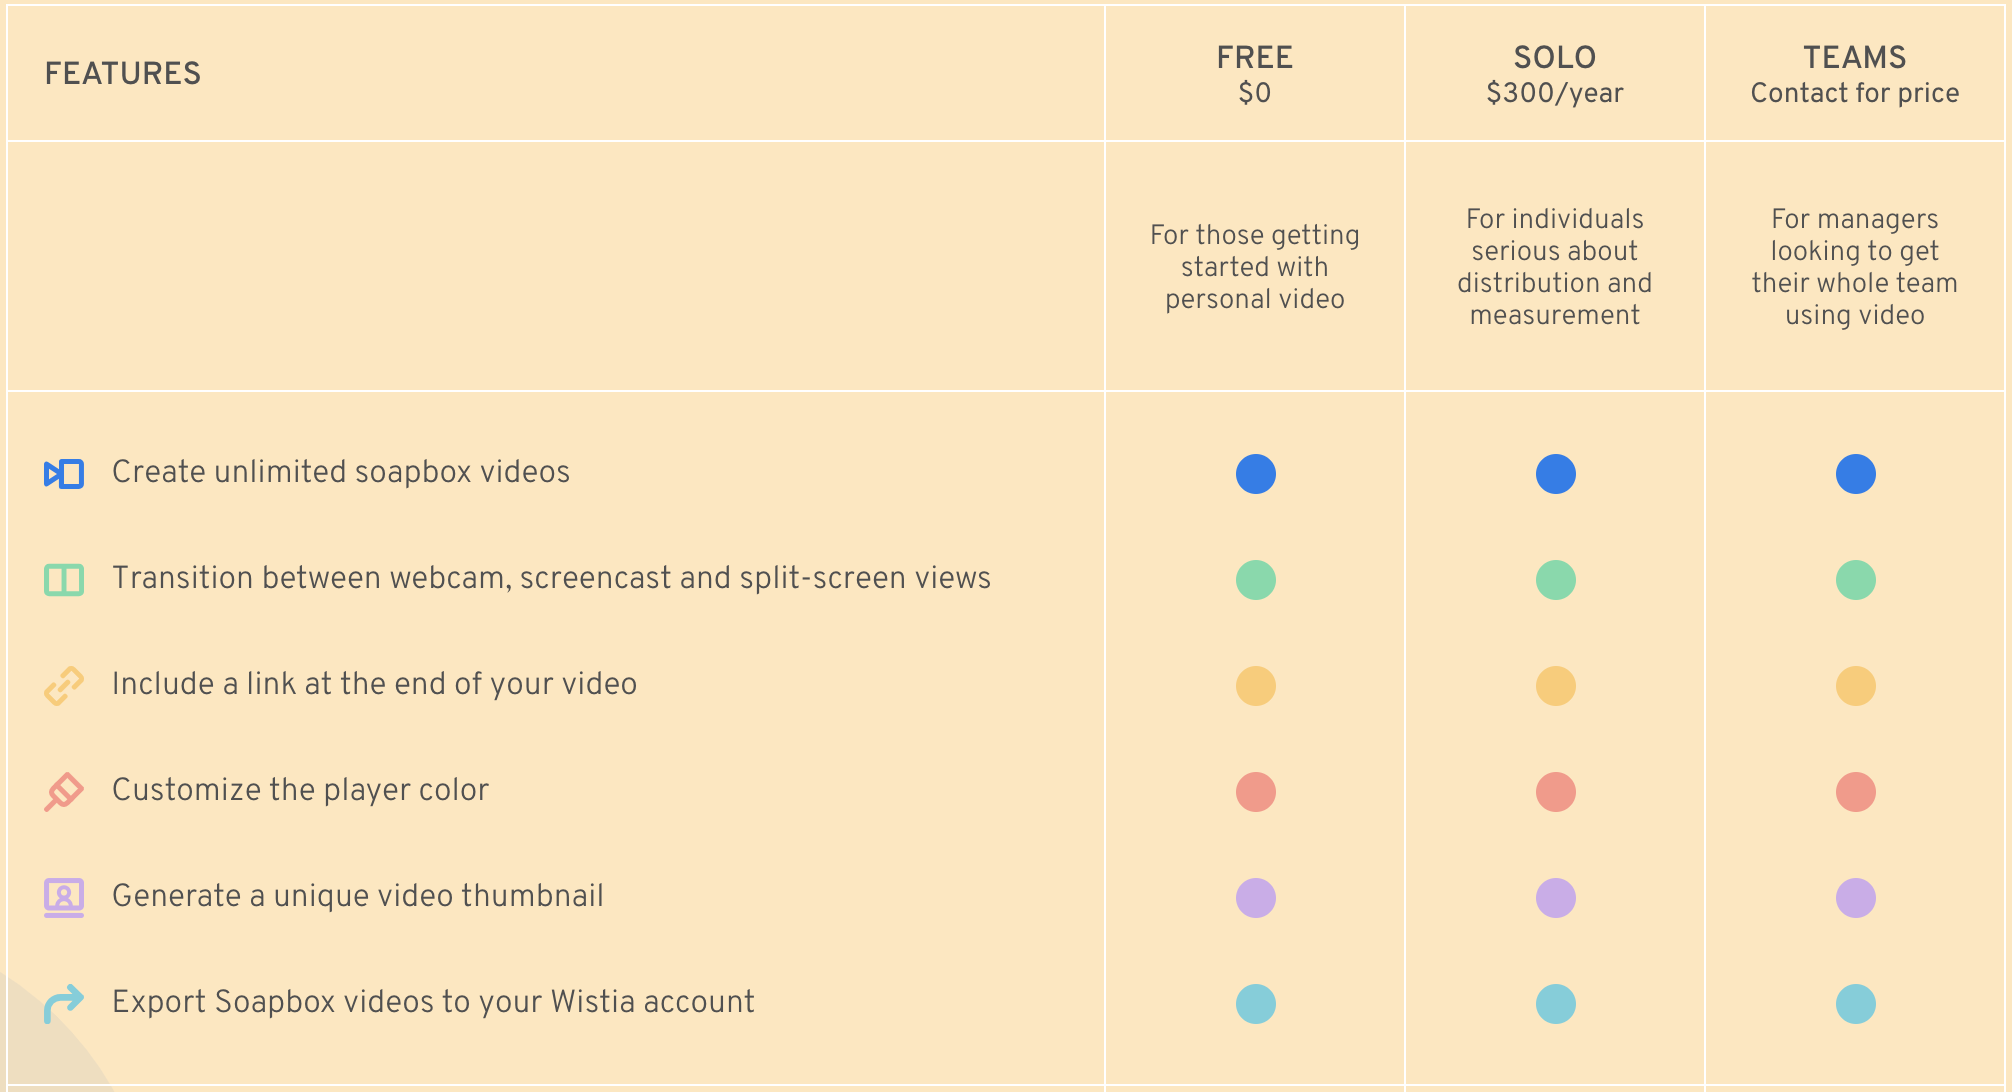Click the blue dot in the FREE column
The height and width of the screenshot is (1092, 2012).
click(1256, 474)
